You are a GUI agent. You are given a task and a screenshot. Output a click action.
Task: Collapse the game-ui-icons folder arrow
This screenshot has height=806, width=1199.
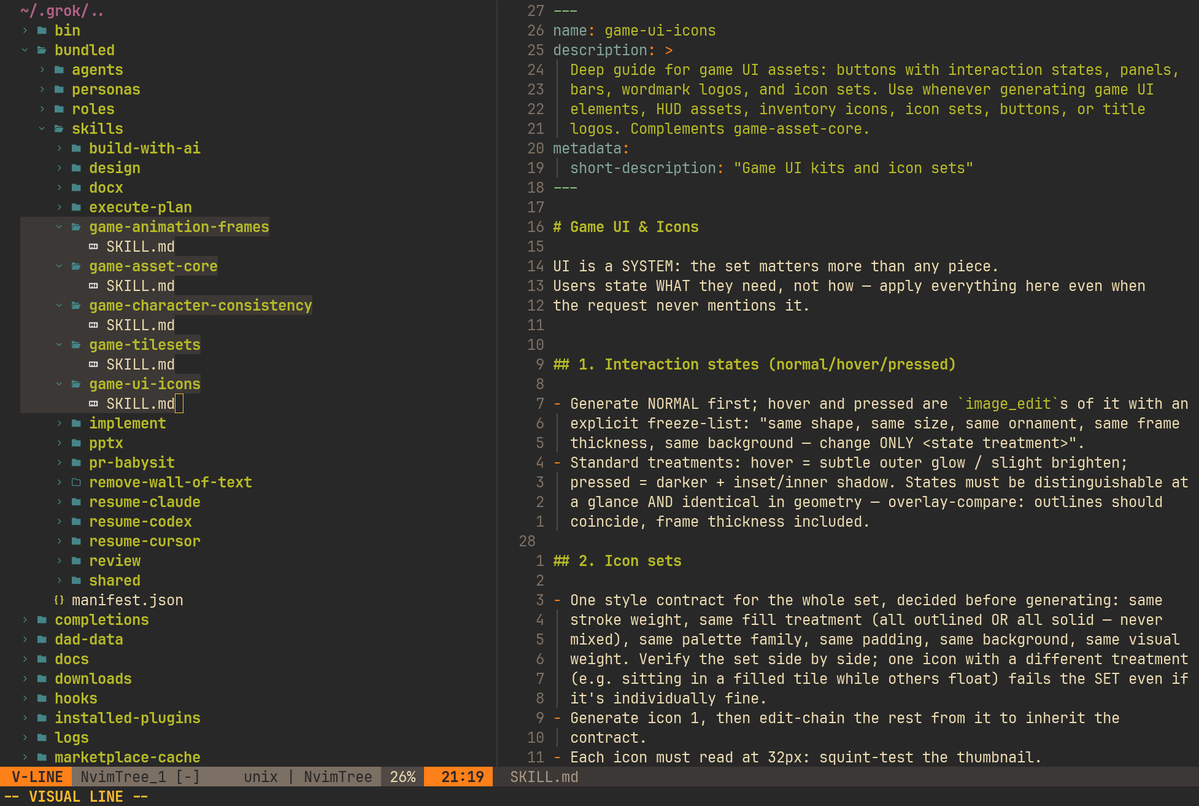(60, 384)
